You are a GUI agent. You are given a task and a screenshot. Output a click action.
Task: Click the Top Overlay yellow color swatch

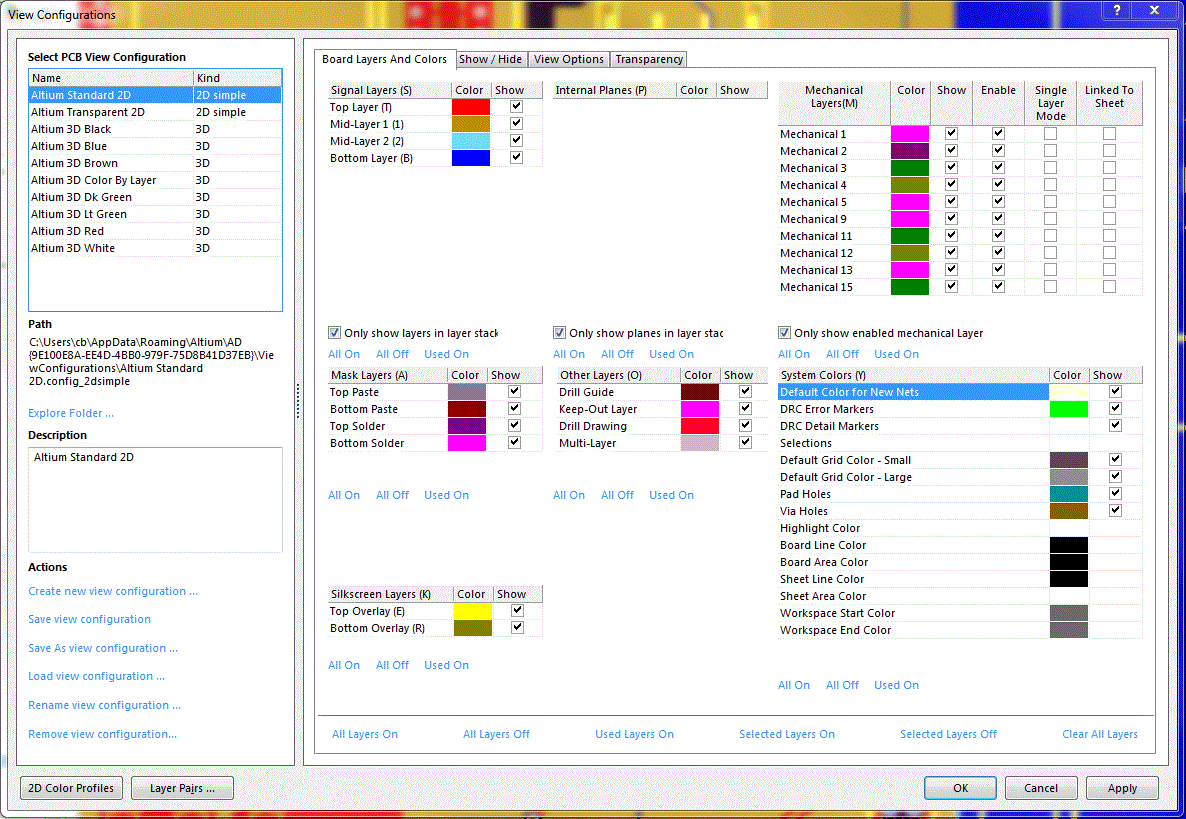pos(473,611)
